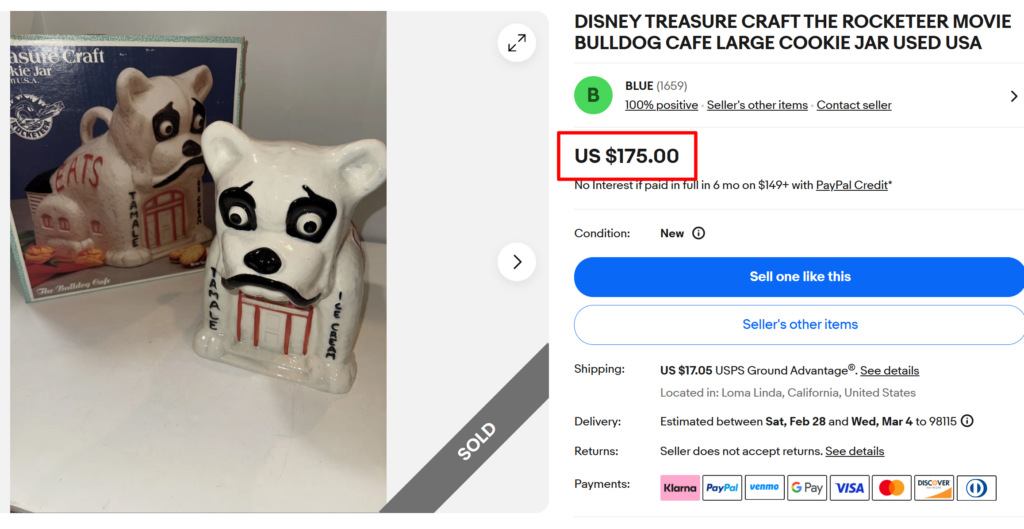Open the Contact seller link
1024x529 pixels.
pos(854,105)
